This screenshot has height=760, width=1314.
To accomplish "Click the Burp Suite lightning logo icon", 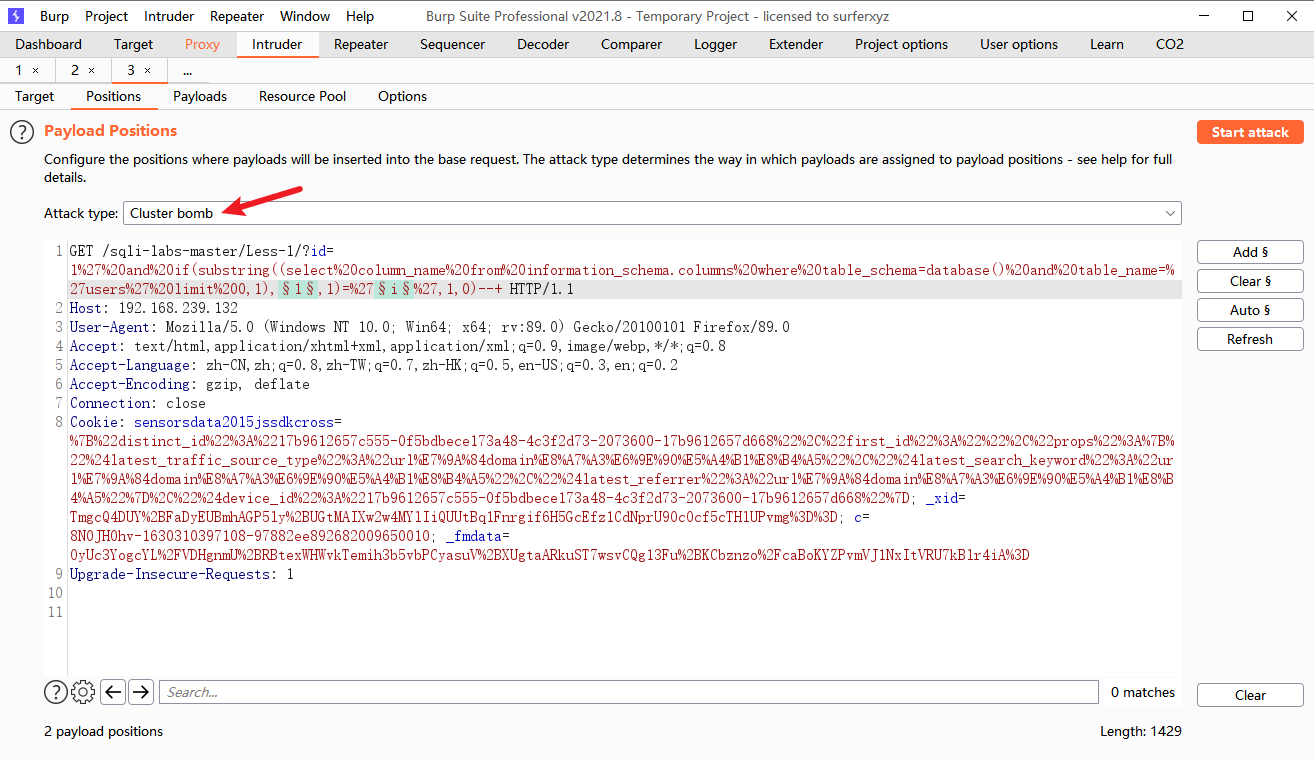I will pos(16,16).
